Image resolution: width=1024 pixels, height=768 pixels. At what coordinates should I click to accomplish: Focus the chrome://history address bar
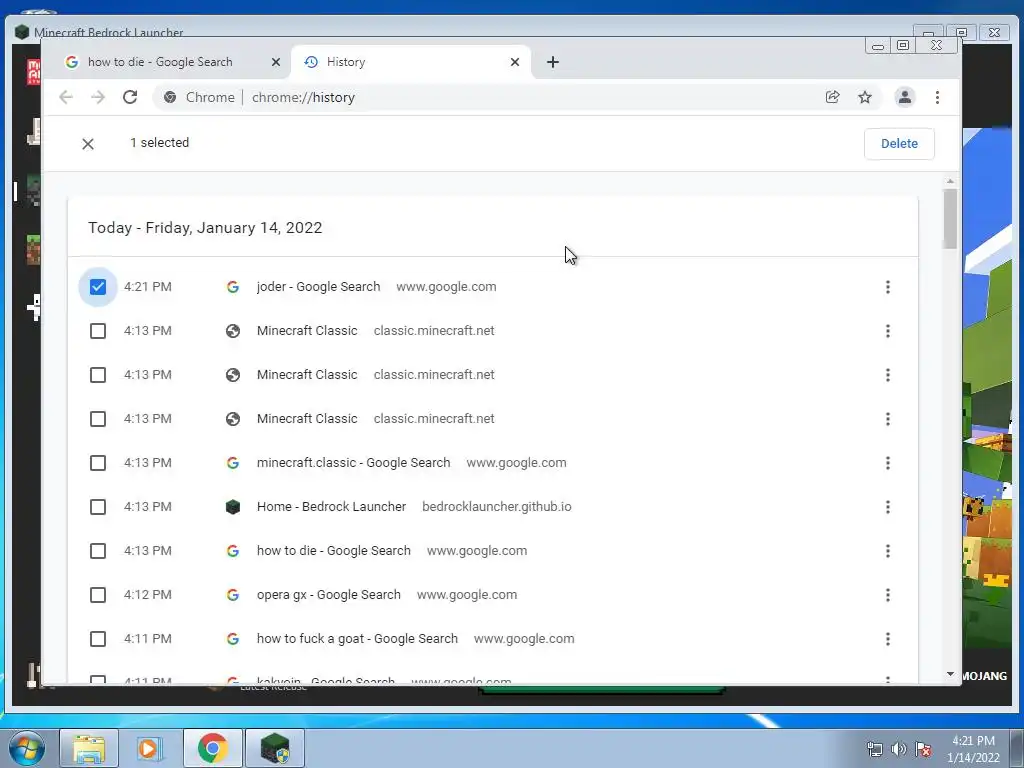[483, 97]
